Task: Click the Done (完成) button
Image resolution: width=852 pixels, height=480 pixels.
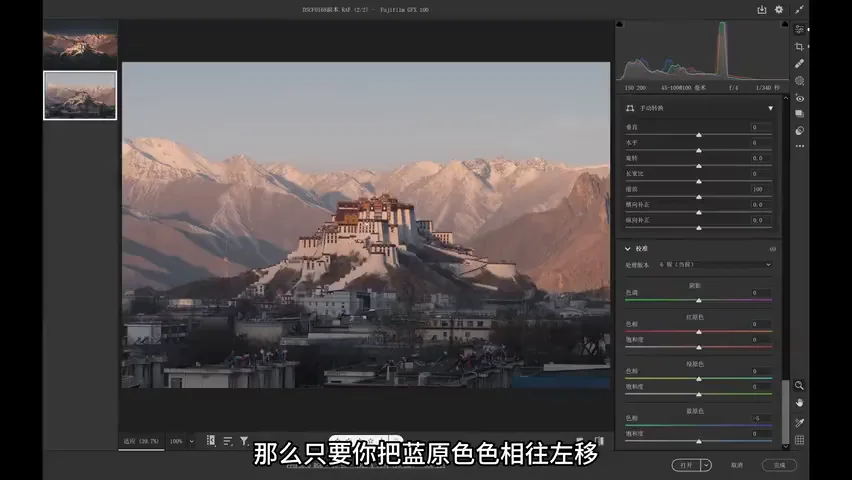Action: (779, 465)
